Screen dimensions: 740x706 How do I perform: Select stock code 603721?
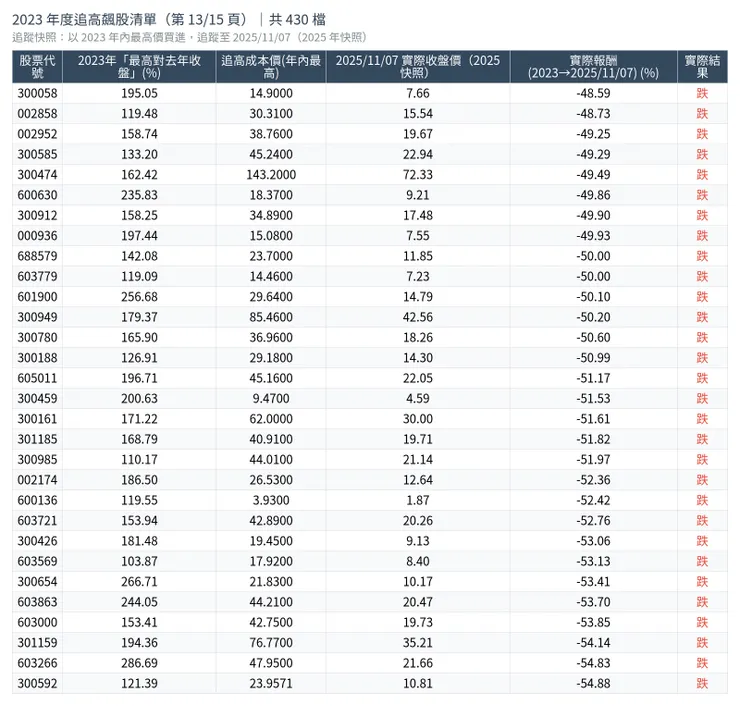37,521
